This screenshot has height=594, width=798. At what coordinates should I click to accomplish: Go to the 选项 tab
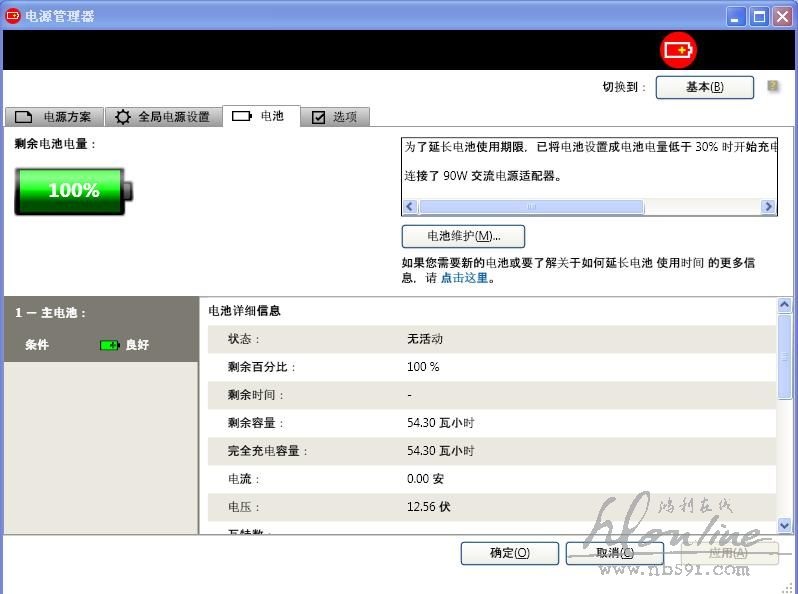(x=335, y=117)
